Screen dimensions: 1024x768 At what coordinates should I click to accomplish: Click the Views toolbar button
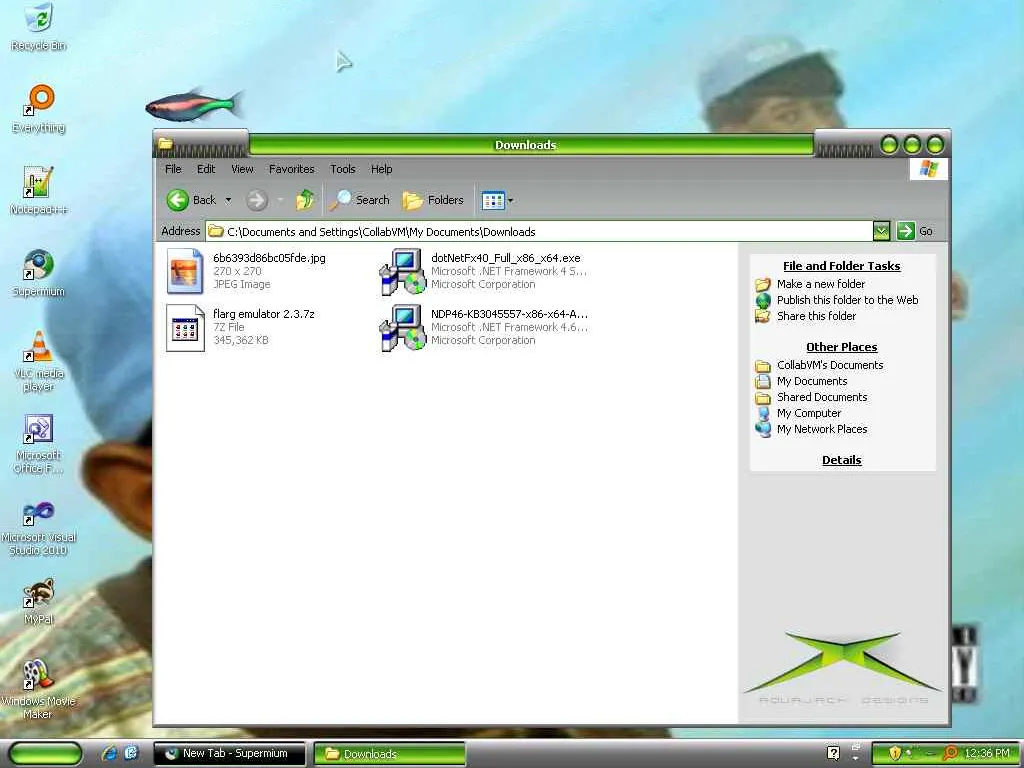coord(493,200)
